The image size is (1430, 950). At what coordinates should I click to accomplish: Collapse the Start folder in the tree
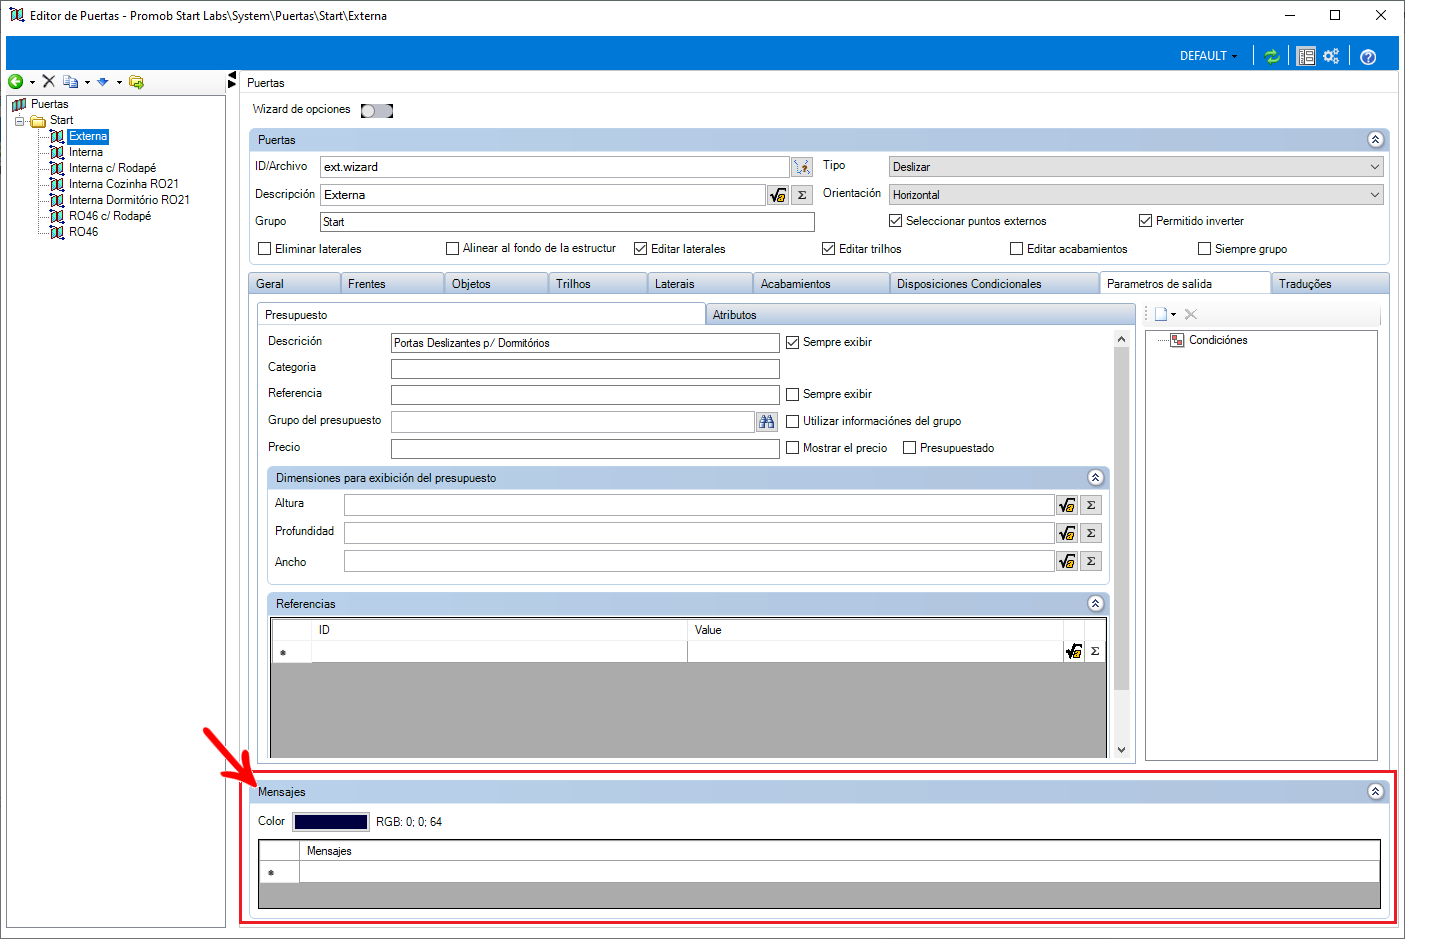coord(19,121)
